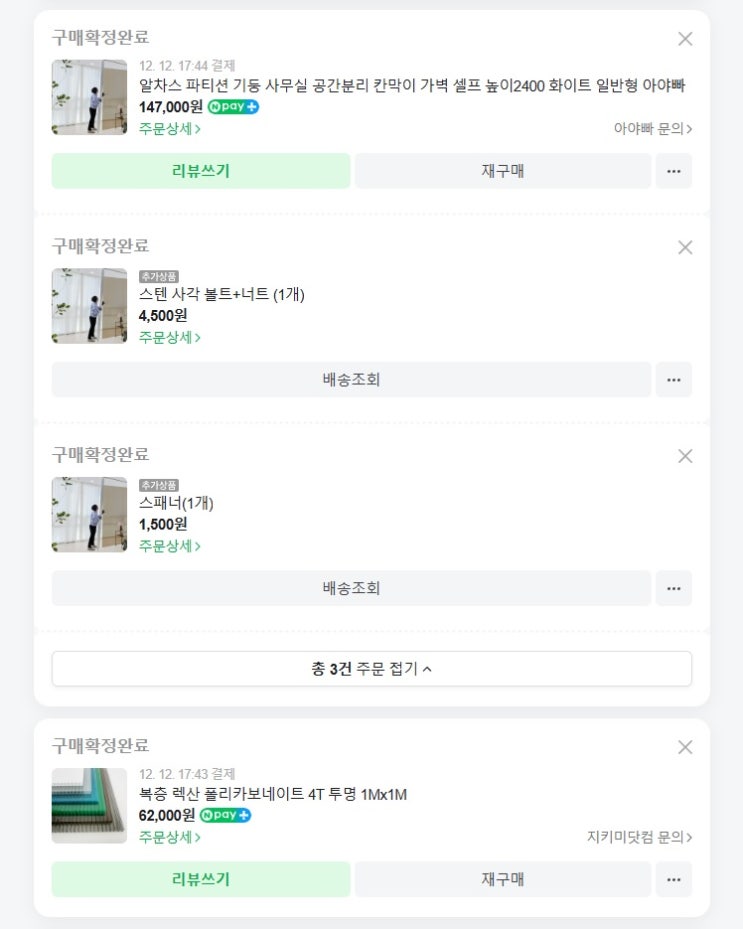Screen dimensions: 743x929
Task: Repurchase the 알차스 파티션 item
Action: click(x=503, y=171)
